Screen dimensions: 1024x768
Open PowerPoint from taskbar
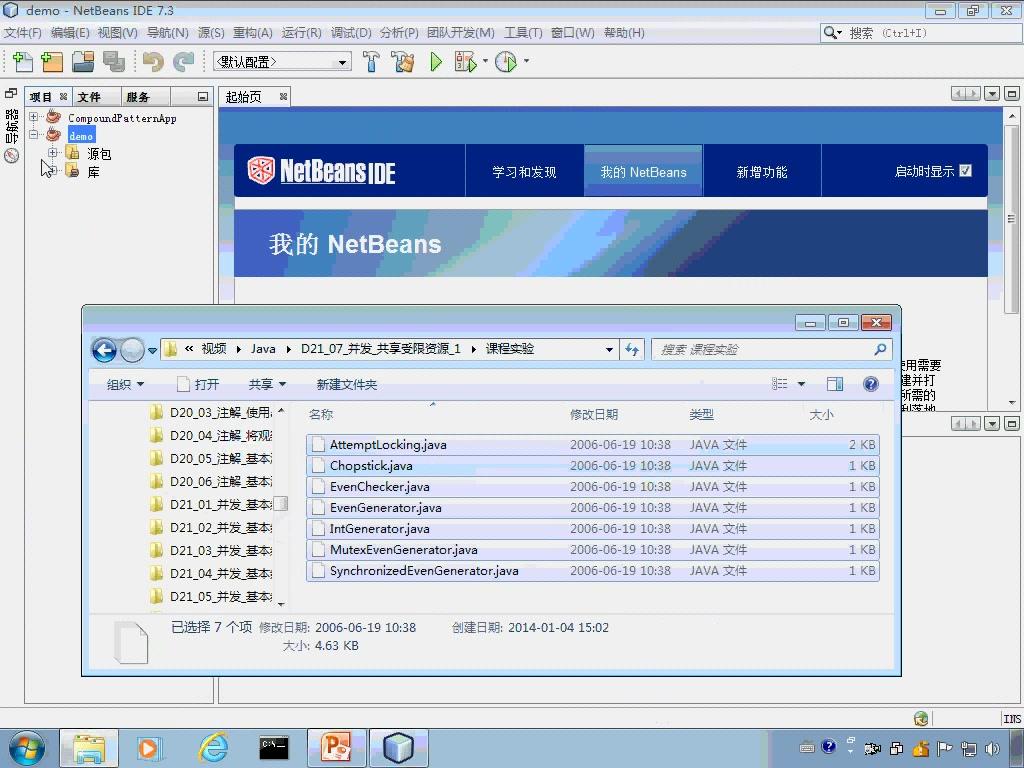(x=337, y=748)
